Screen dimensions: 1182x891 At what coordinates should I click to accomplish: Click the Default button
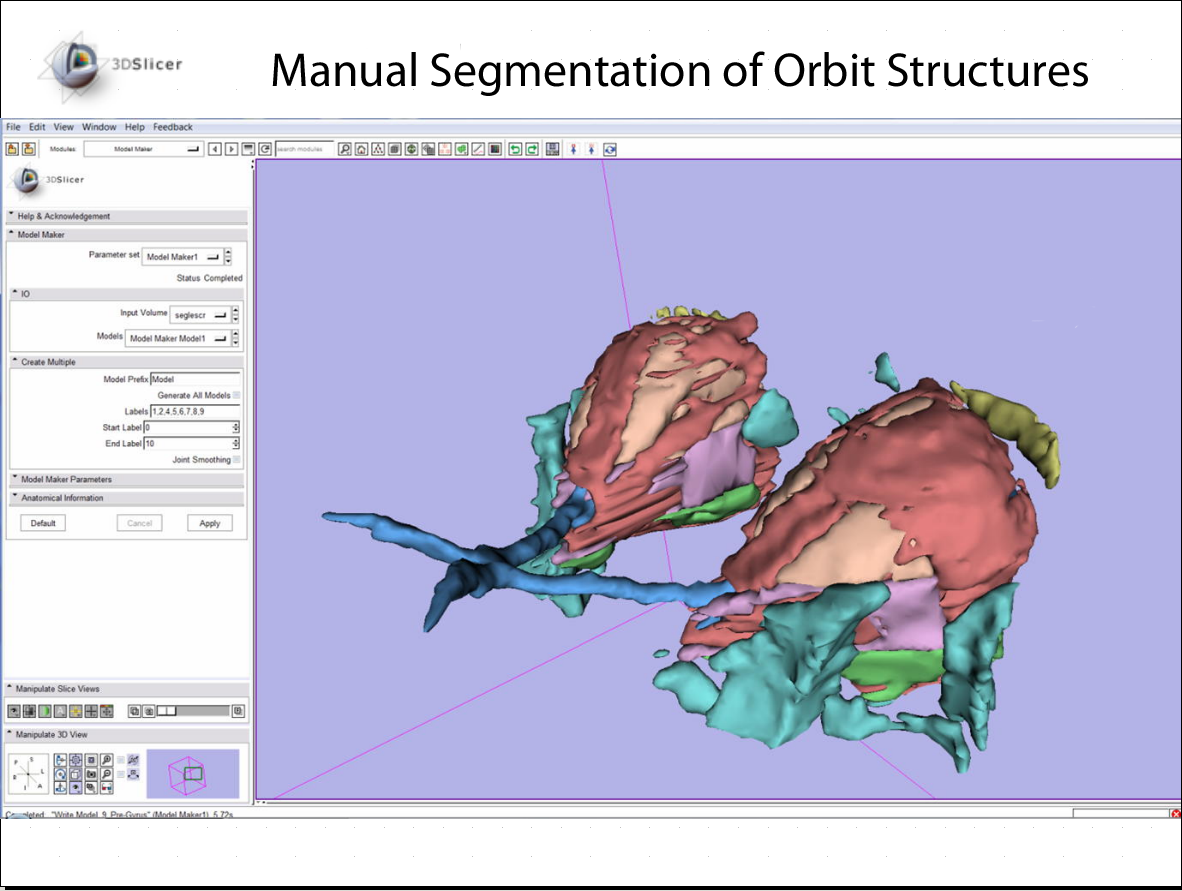pyautogui.click(x=43, y=523)
